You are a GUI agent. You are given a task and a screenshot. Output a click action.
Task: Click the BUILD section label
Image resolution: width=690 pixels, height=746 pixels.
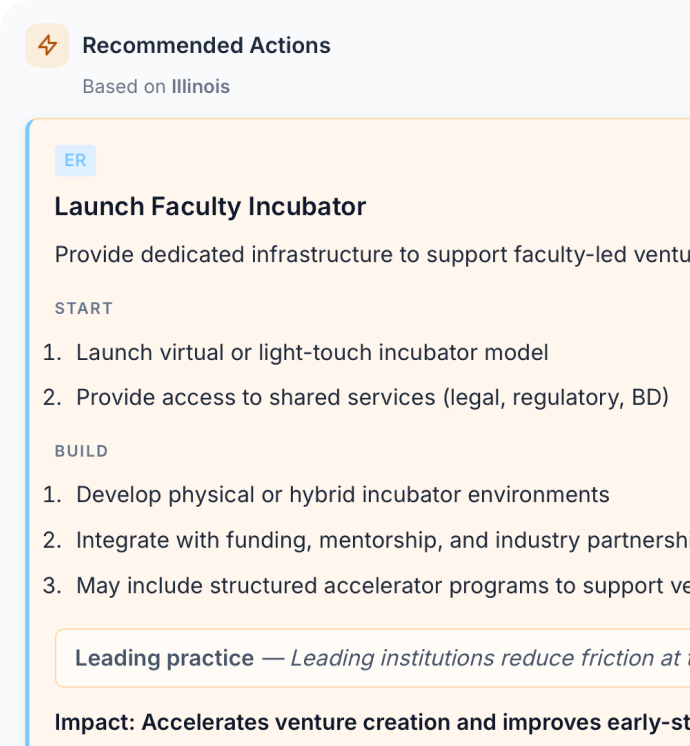81,451
